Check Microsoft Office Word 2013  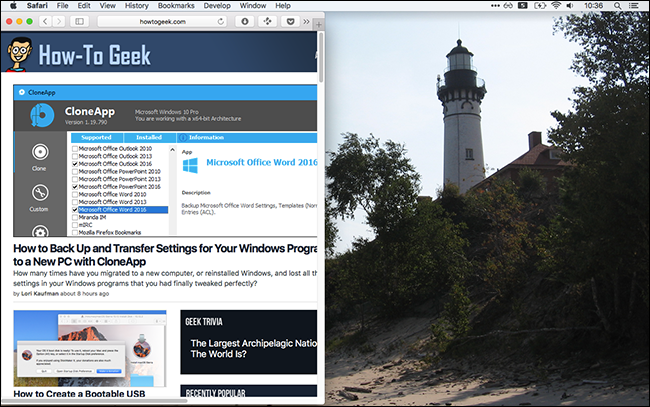(x=75, y=202)
